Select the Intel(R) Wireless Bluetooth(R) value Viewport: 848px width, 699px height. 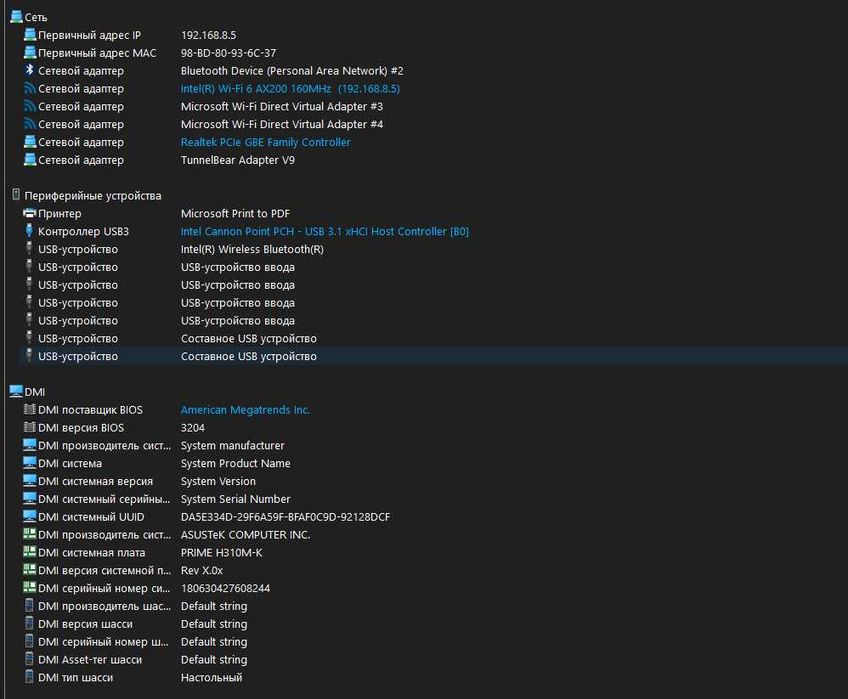[x=252, y=249]
